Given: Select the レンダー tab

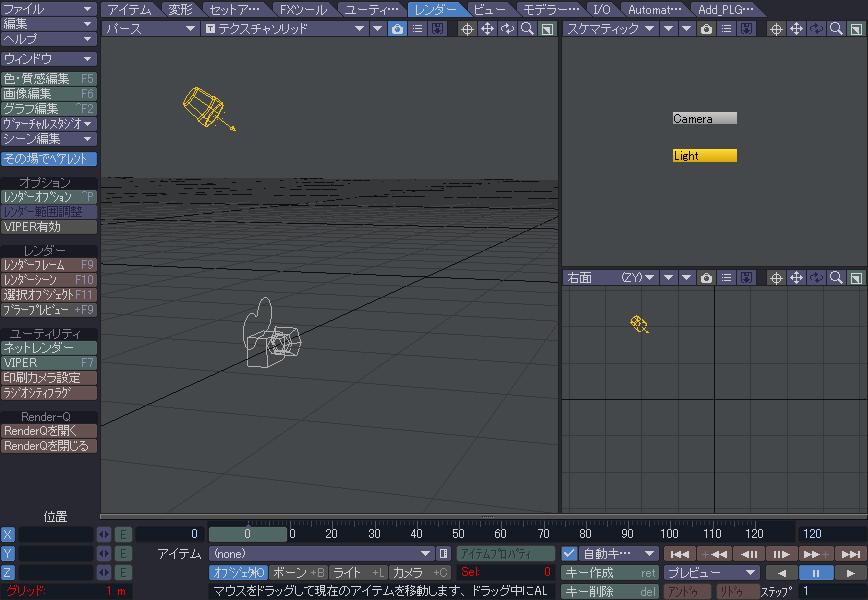Looking at the screenshot, I should [436, 9].
